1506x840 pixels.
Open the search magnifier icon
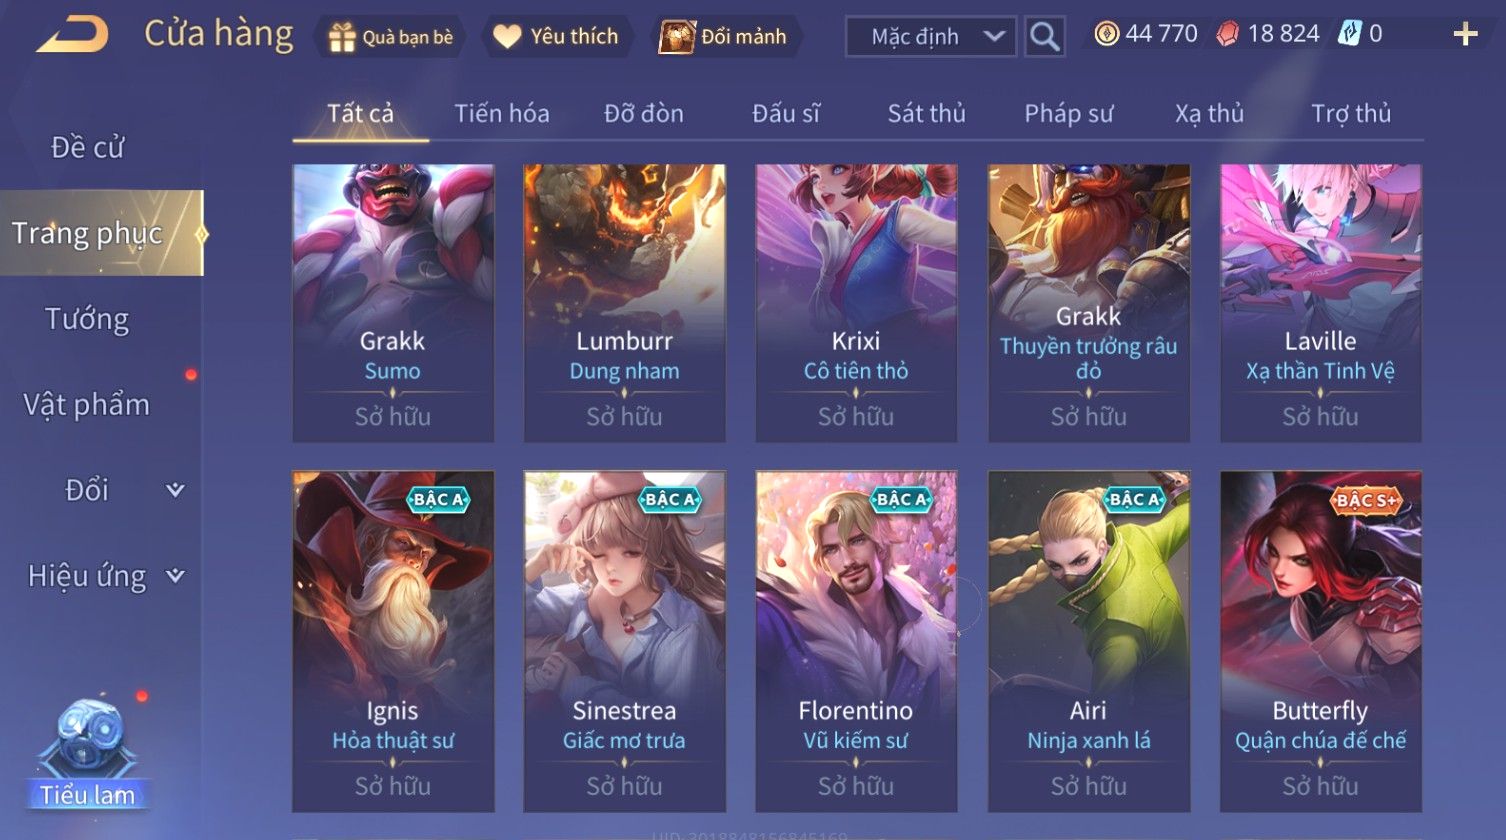click(x=1045, y=37)
